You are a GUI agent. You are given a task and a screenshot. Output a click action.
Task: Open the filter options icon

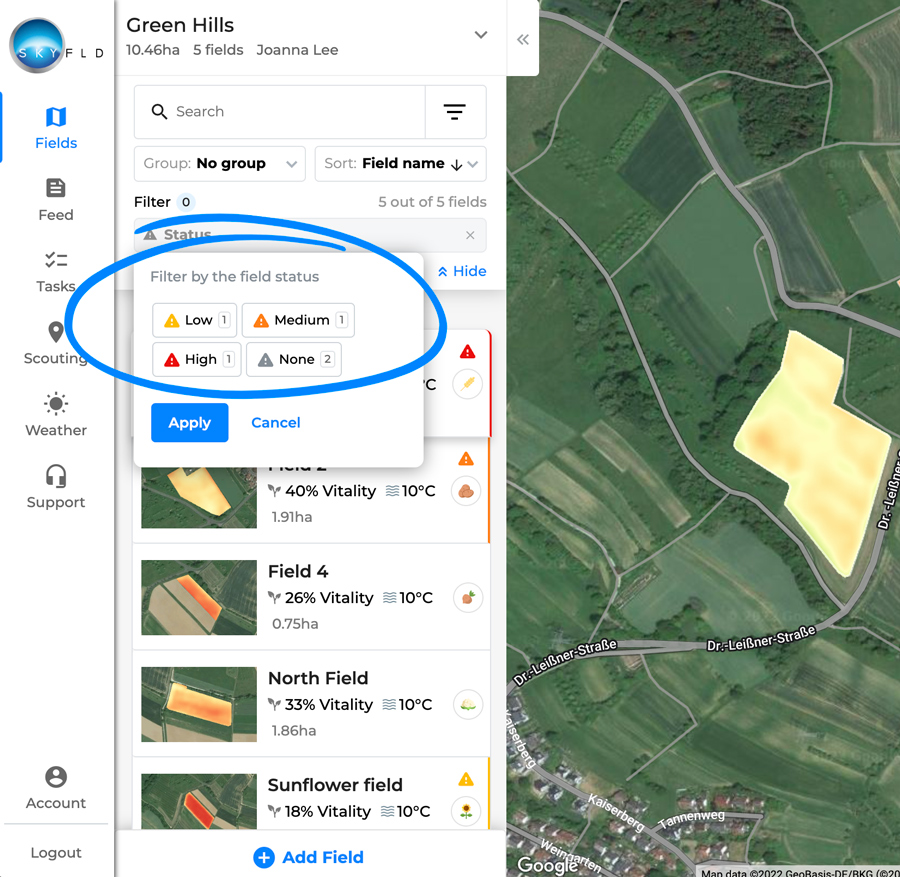pyautogui.click(x=455, y=112)
